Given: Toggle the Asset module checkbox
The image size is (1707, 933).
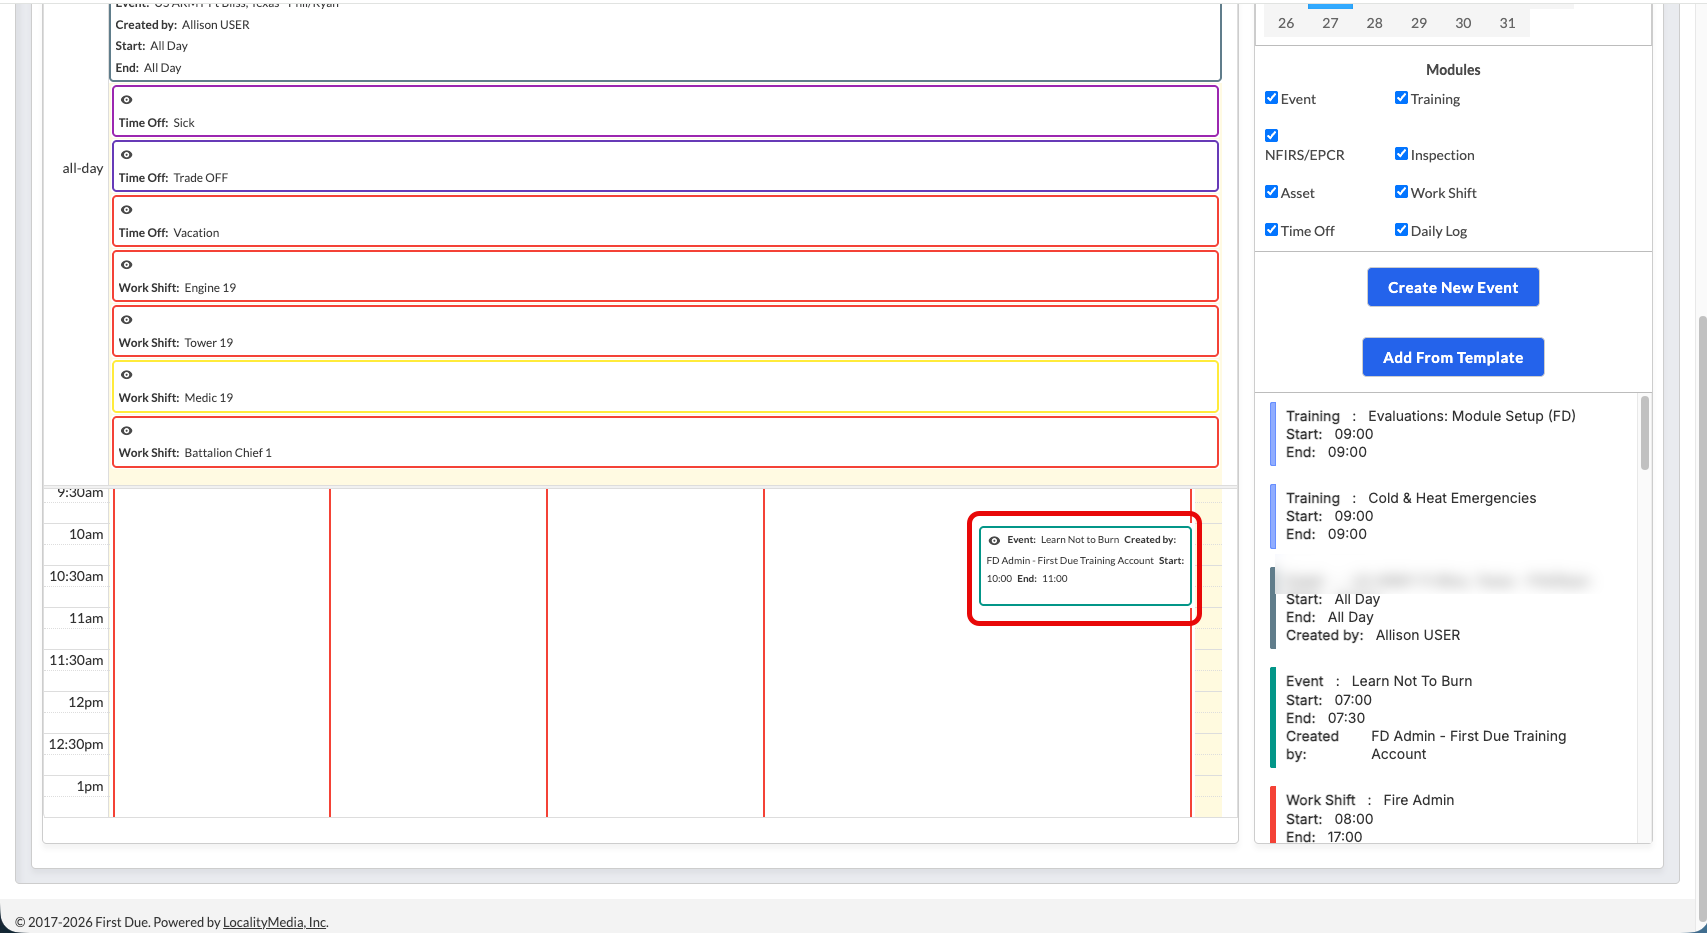Looking at the screenshot, I should point(1271,192).
